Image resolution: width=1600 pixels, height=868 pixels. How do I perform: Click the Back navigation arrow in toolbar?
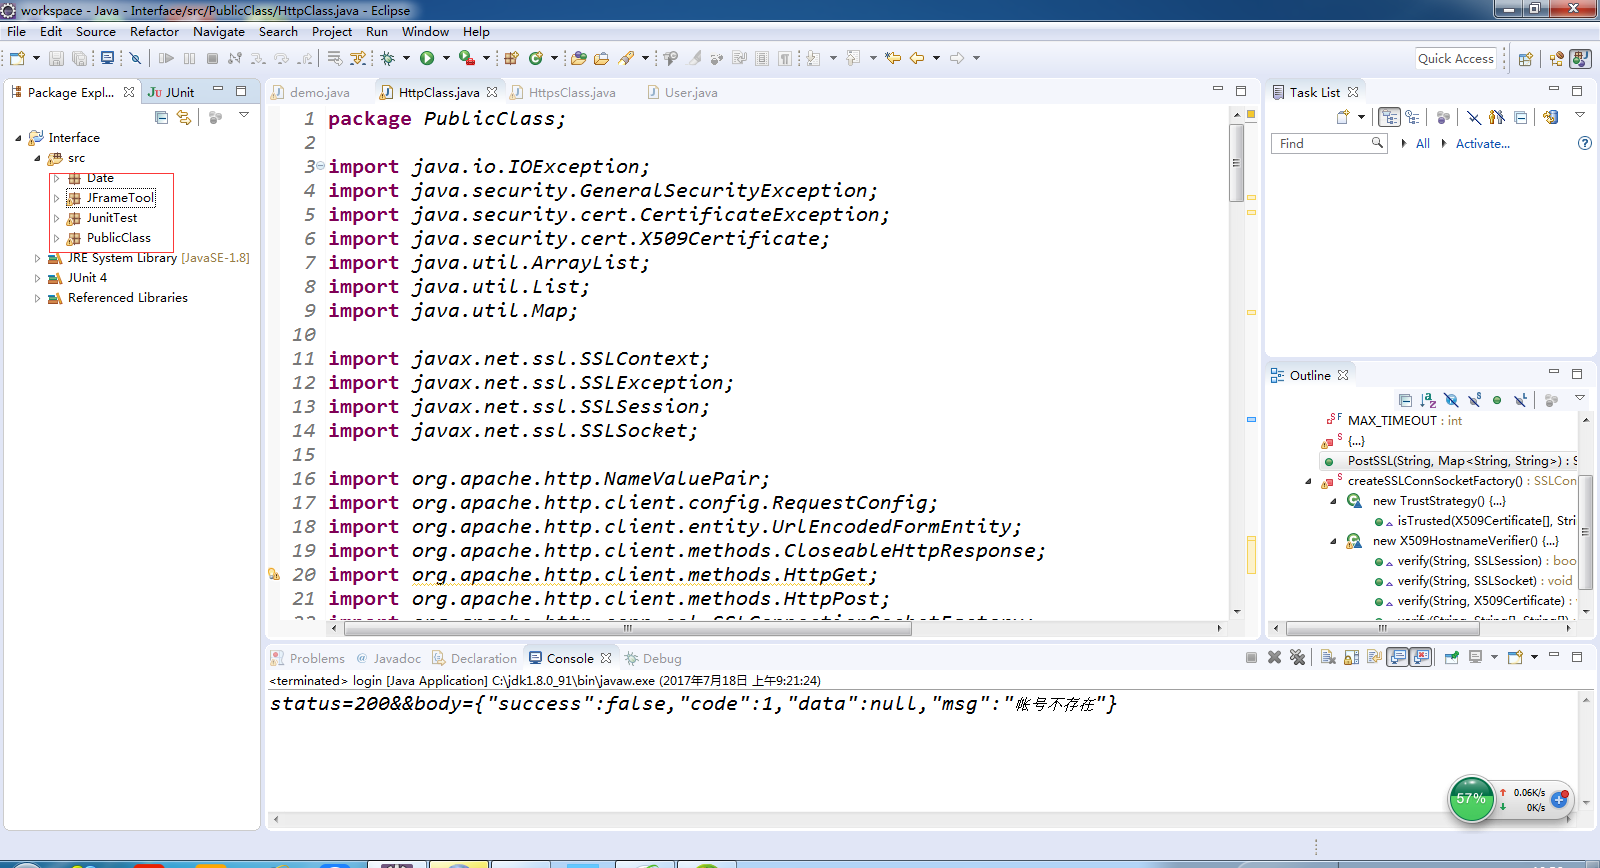(x=917, y=58)
